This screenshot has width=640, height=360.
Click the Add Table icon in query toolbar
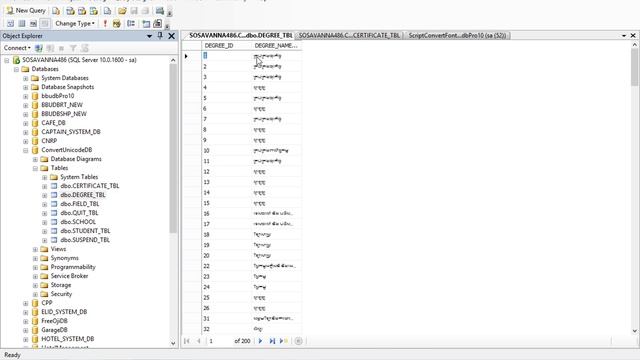(146, 24)
